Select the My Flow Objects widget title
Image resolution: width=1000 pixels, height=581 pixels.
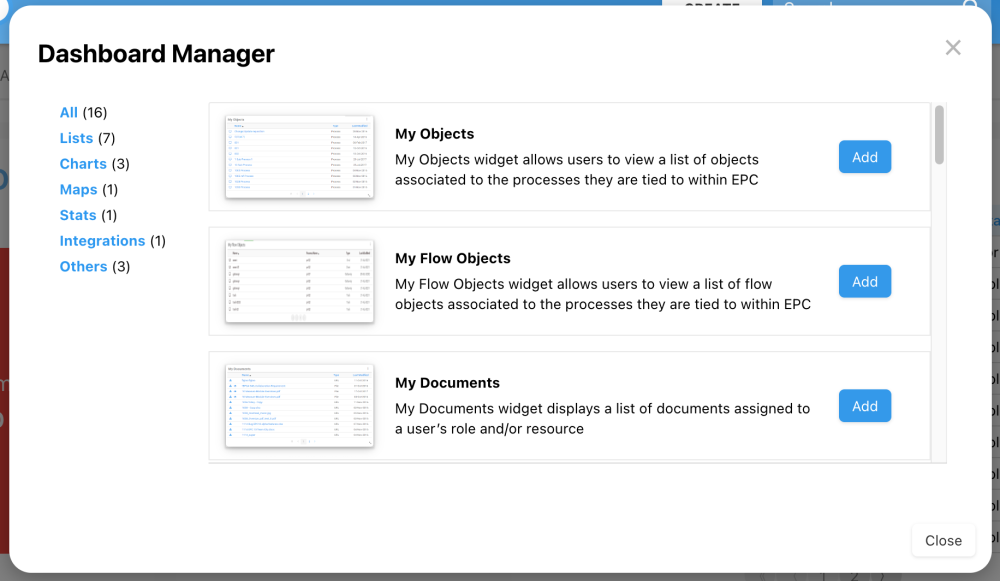point(452,258)
